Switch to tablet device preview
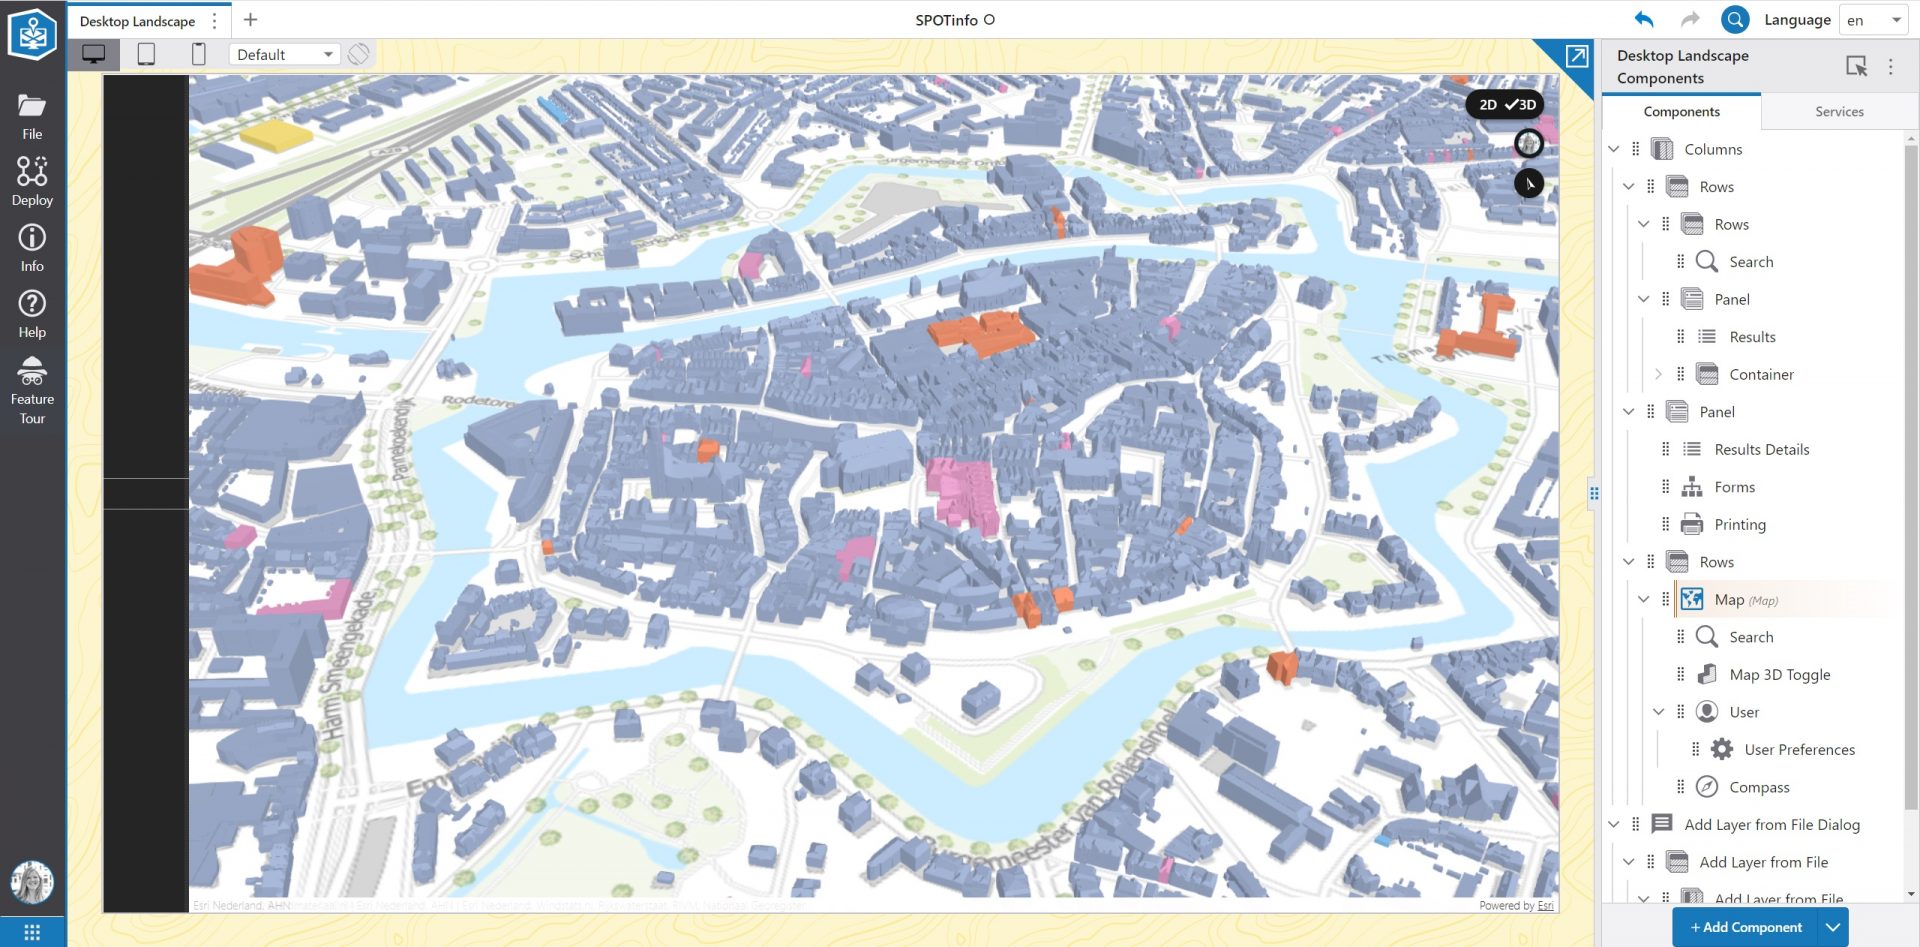1920x947 pixels. (146, 55)
